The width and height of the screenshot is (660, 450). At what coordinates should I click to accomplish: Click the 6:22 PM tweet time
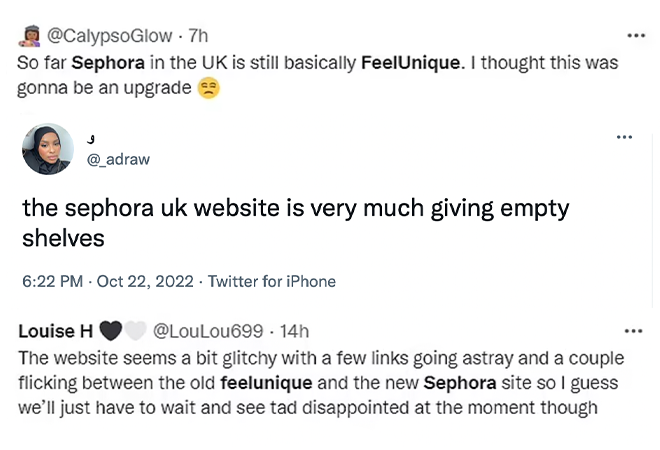(52, 282)
